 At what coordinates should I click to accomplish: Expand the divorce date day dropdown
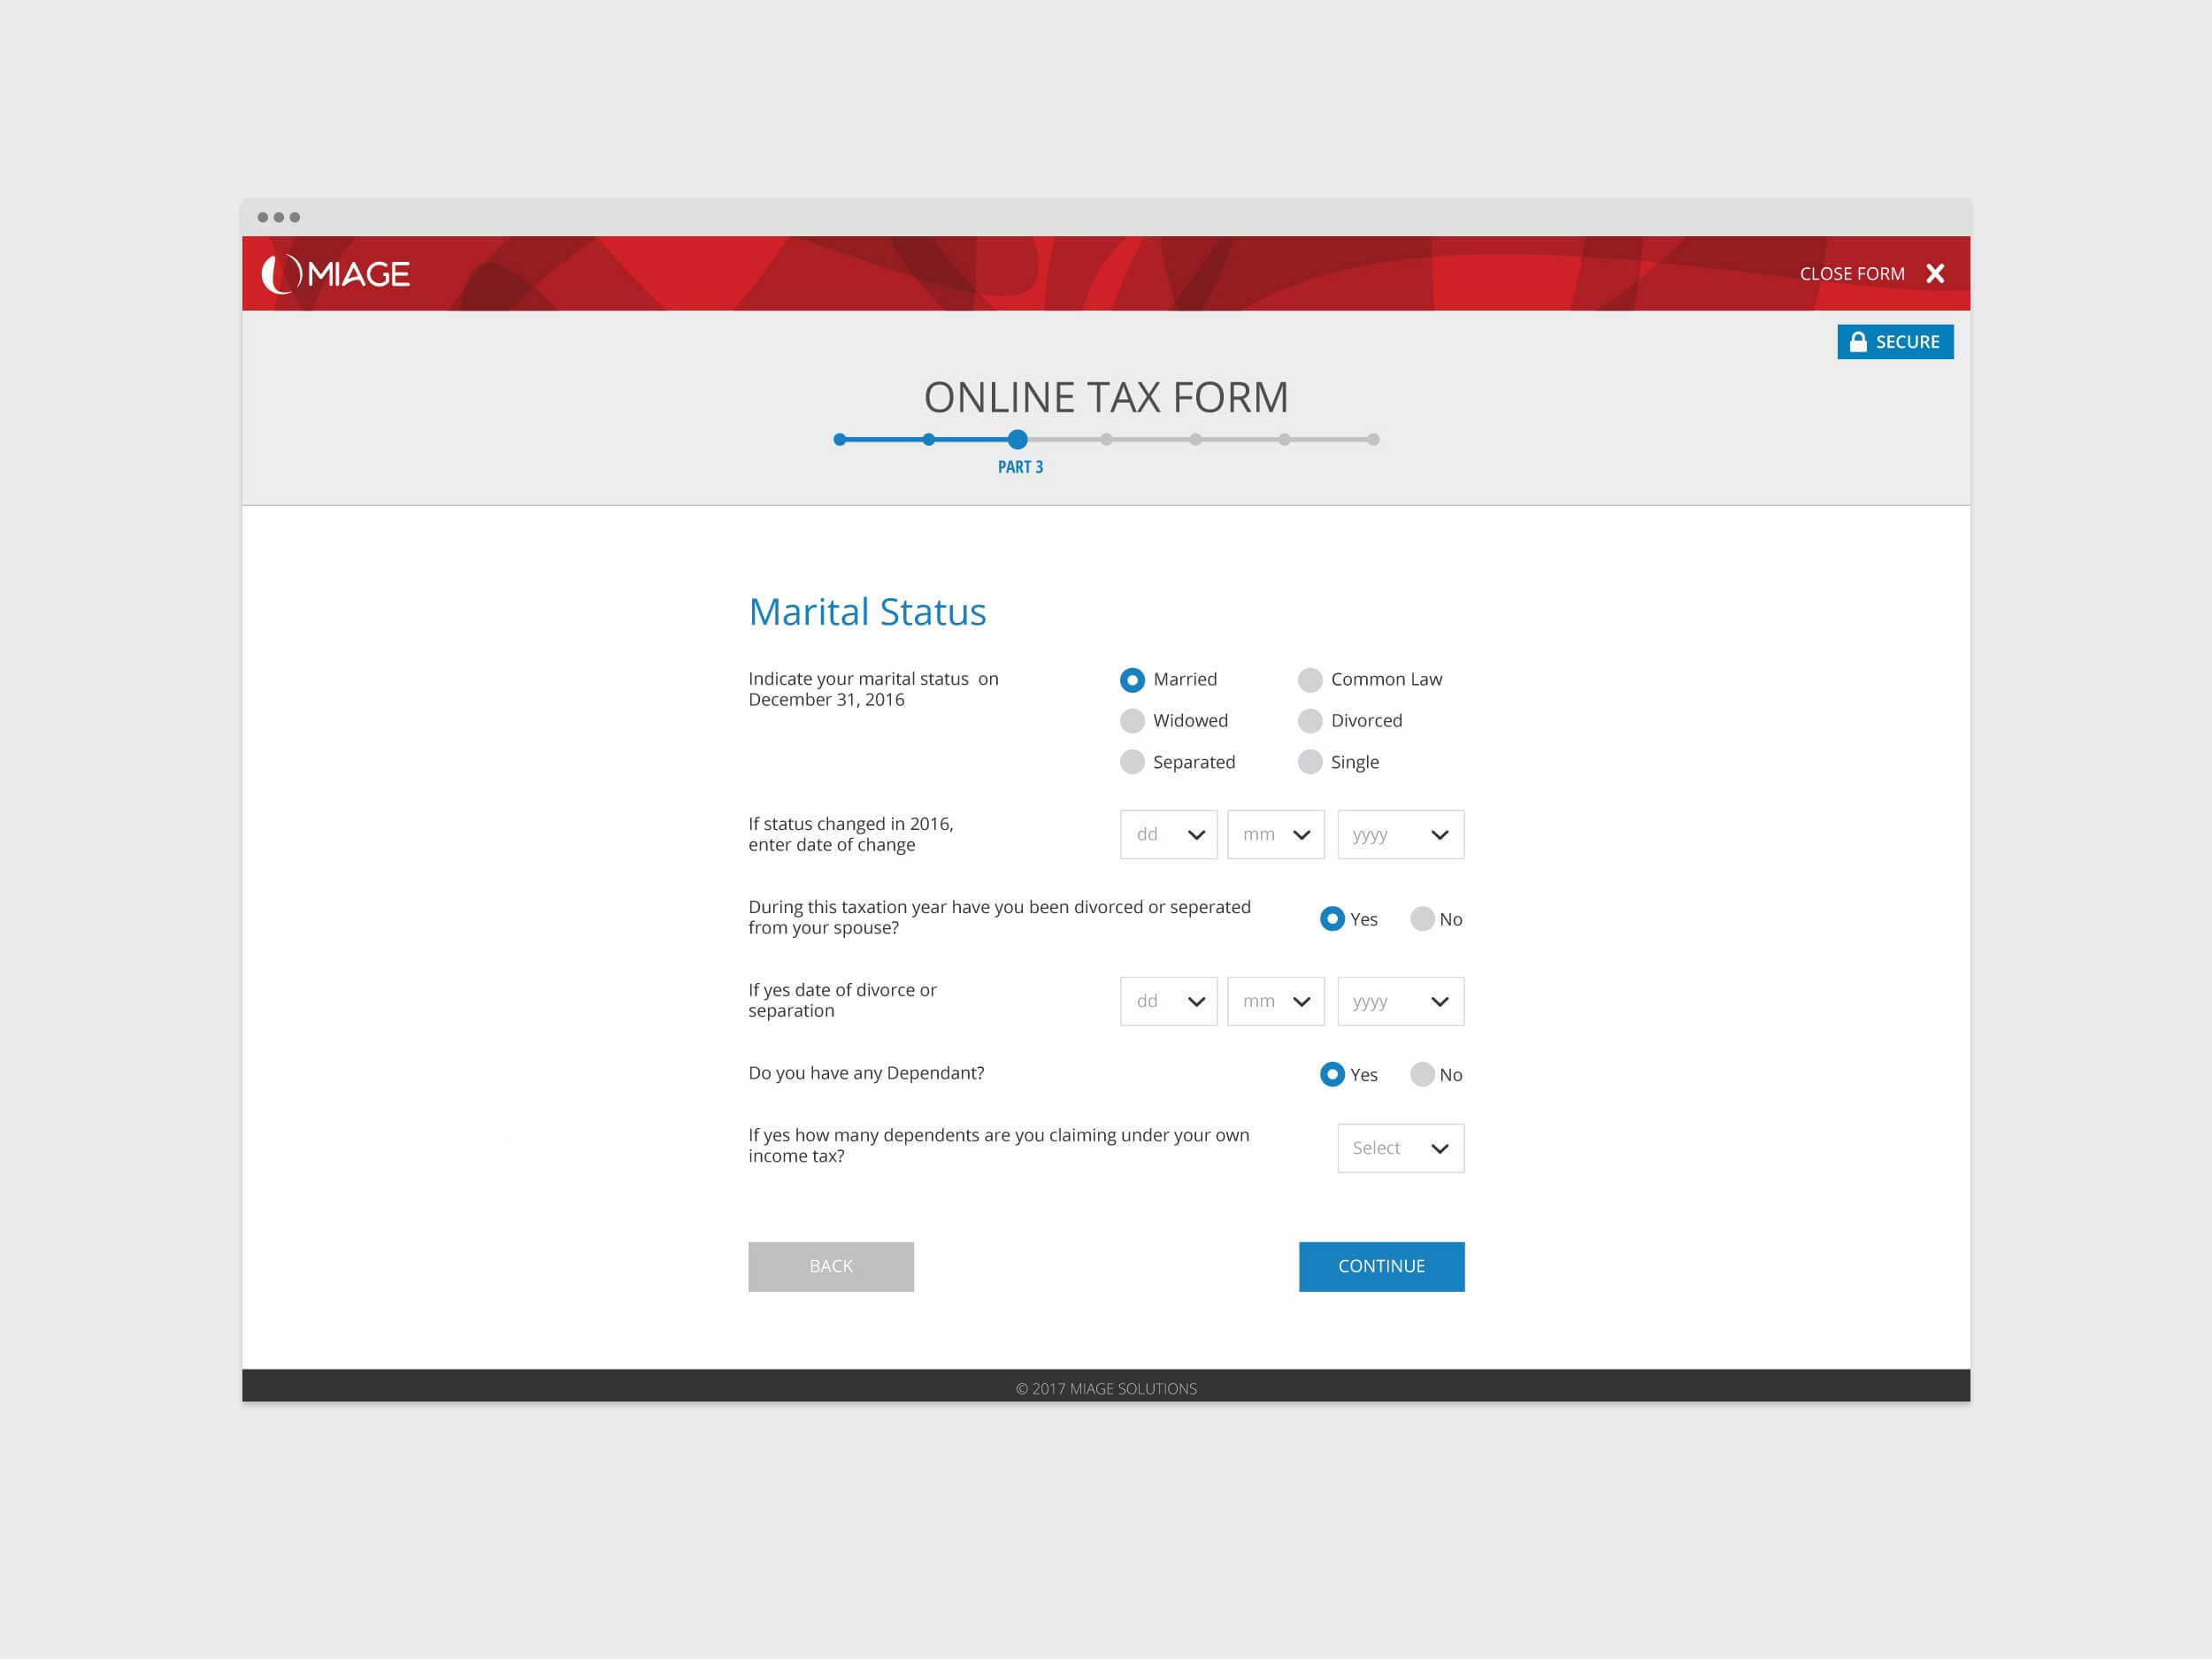tap(1168, 1001)
